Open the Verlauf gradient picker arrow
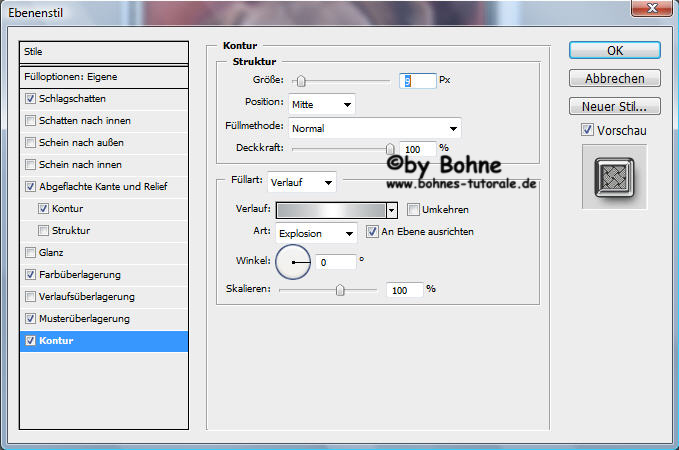The height and width of the screenshot is (450, 679). (392, 210)
